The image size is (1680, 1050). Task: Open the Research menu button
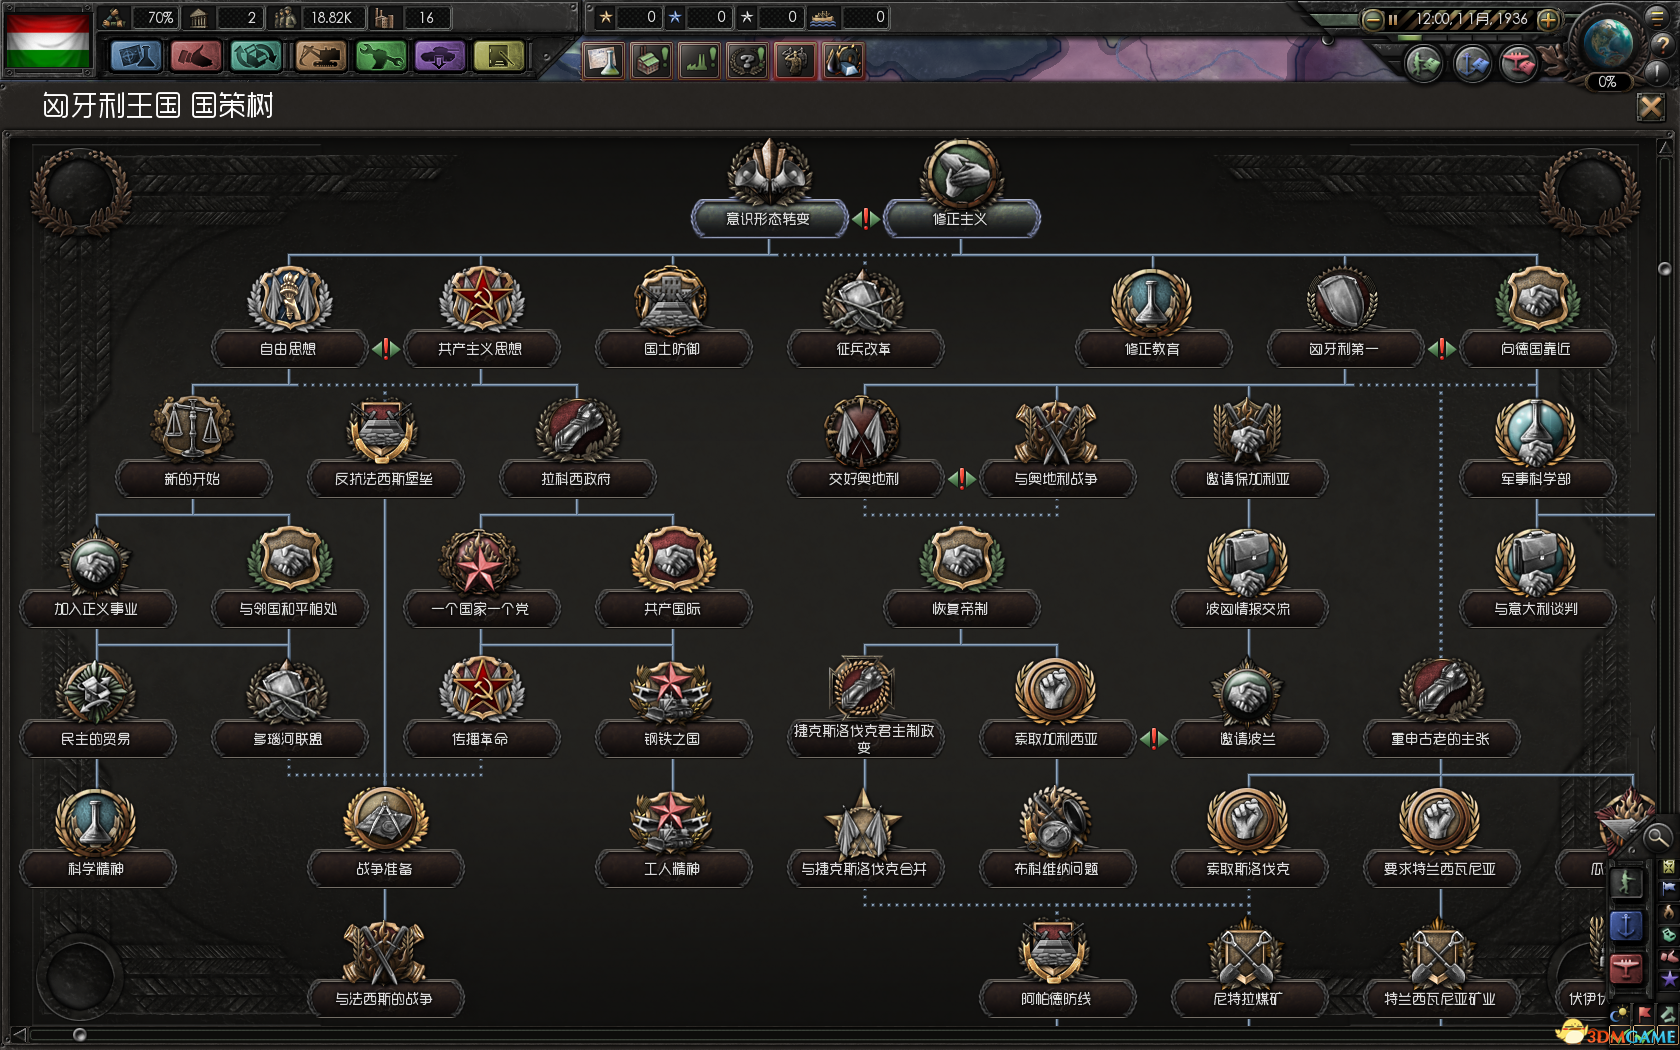[136, 56]
